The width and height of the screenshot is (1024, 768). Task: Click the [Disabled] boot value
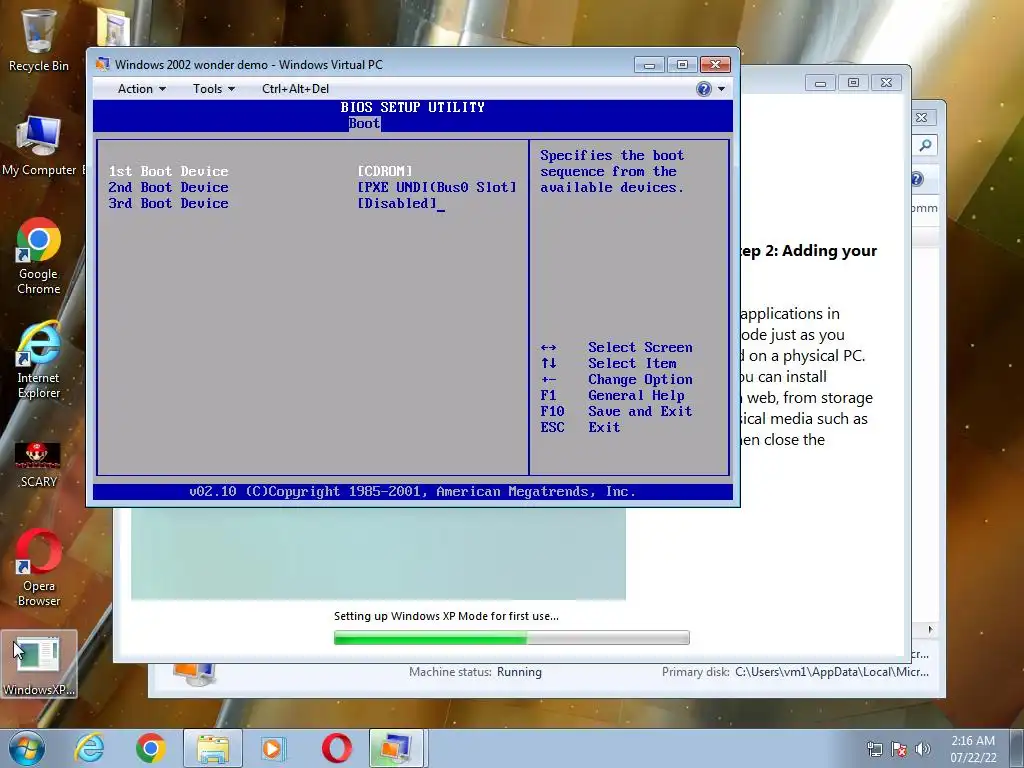[x=397, y=203]
